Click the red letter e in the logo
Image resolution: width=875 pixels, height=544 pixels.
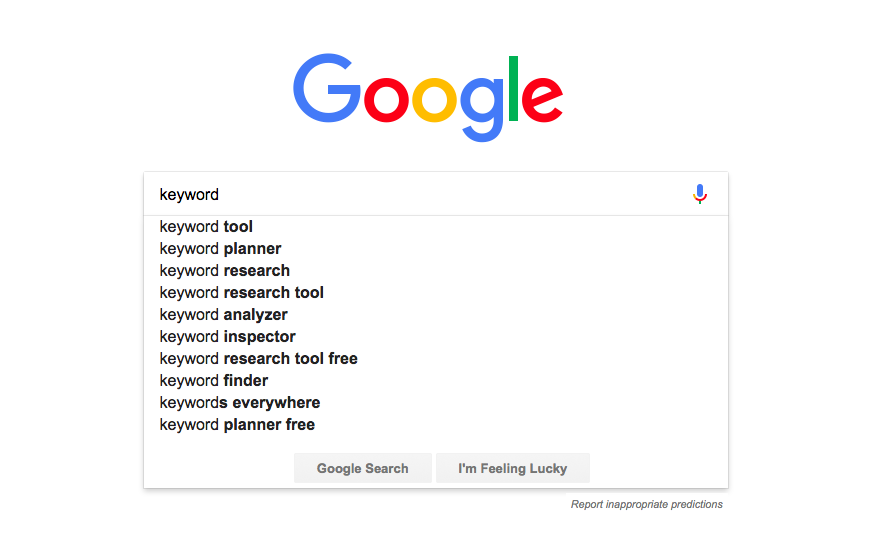point(542,99)
